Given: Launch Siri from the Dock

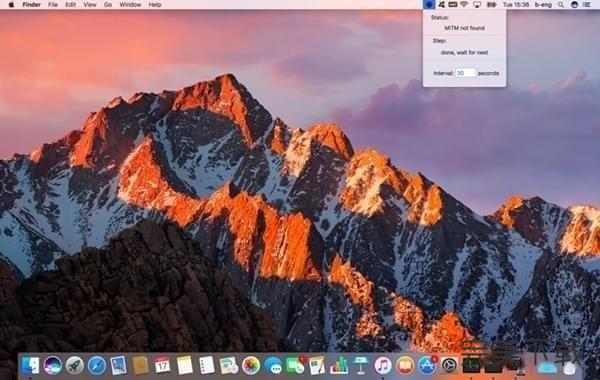Looking at the screenshot, I should 52,365.
